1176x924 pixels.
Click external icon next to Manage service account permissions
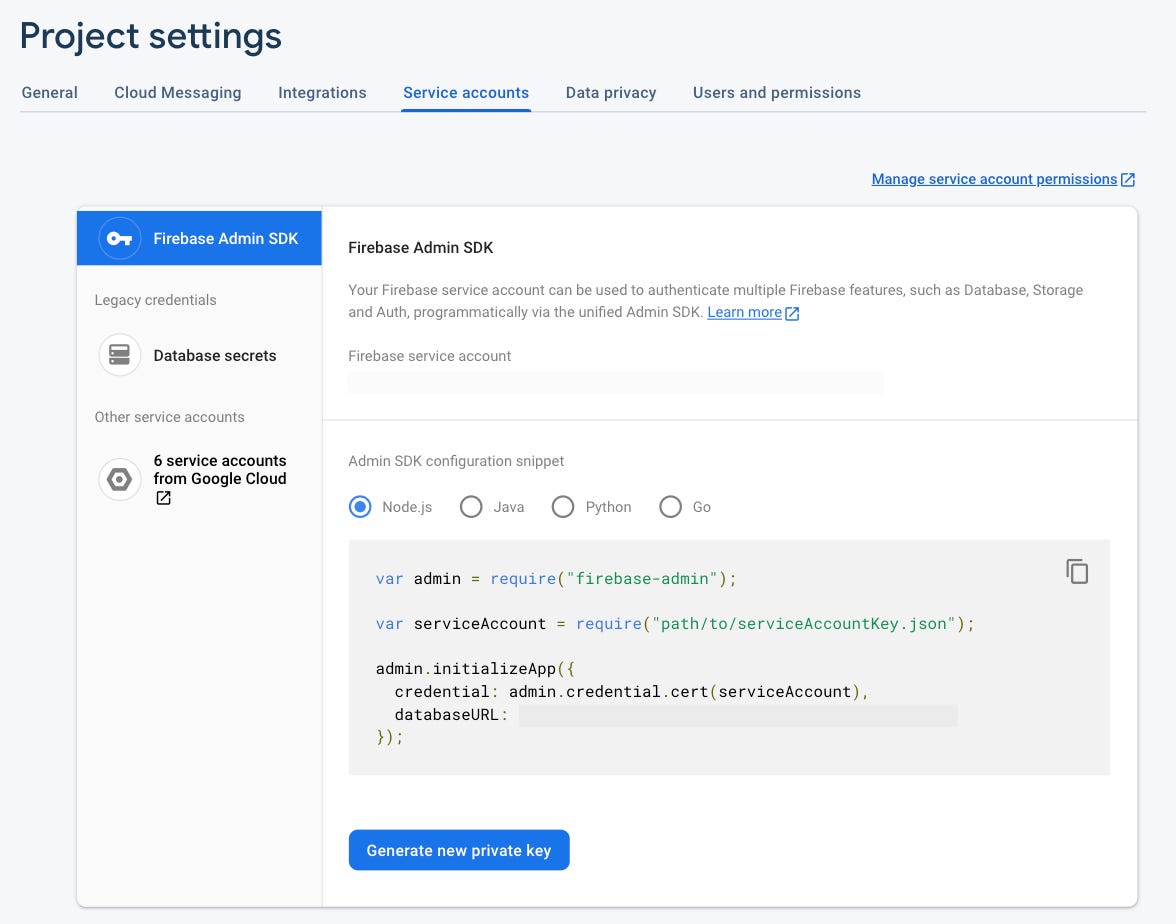coord(1127,180)
